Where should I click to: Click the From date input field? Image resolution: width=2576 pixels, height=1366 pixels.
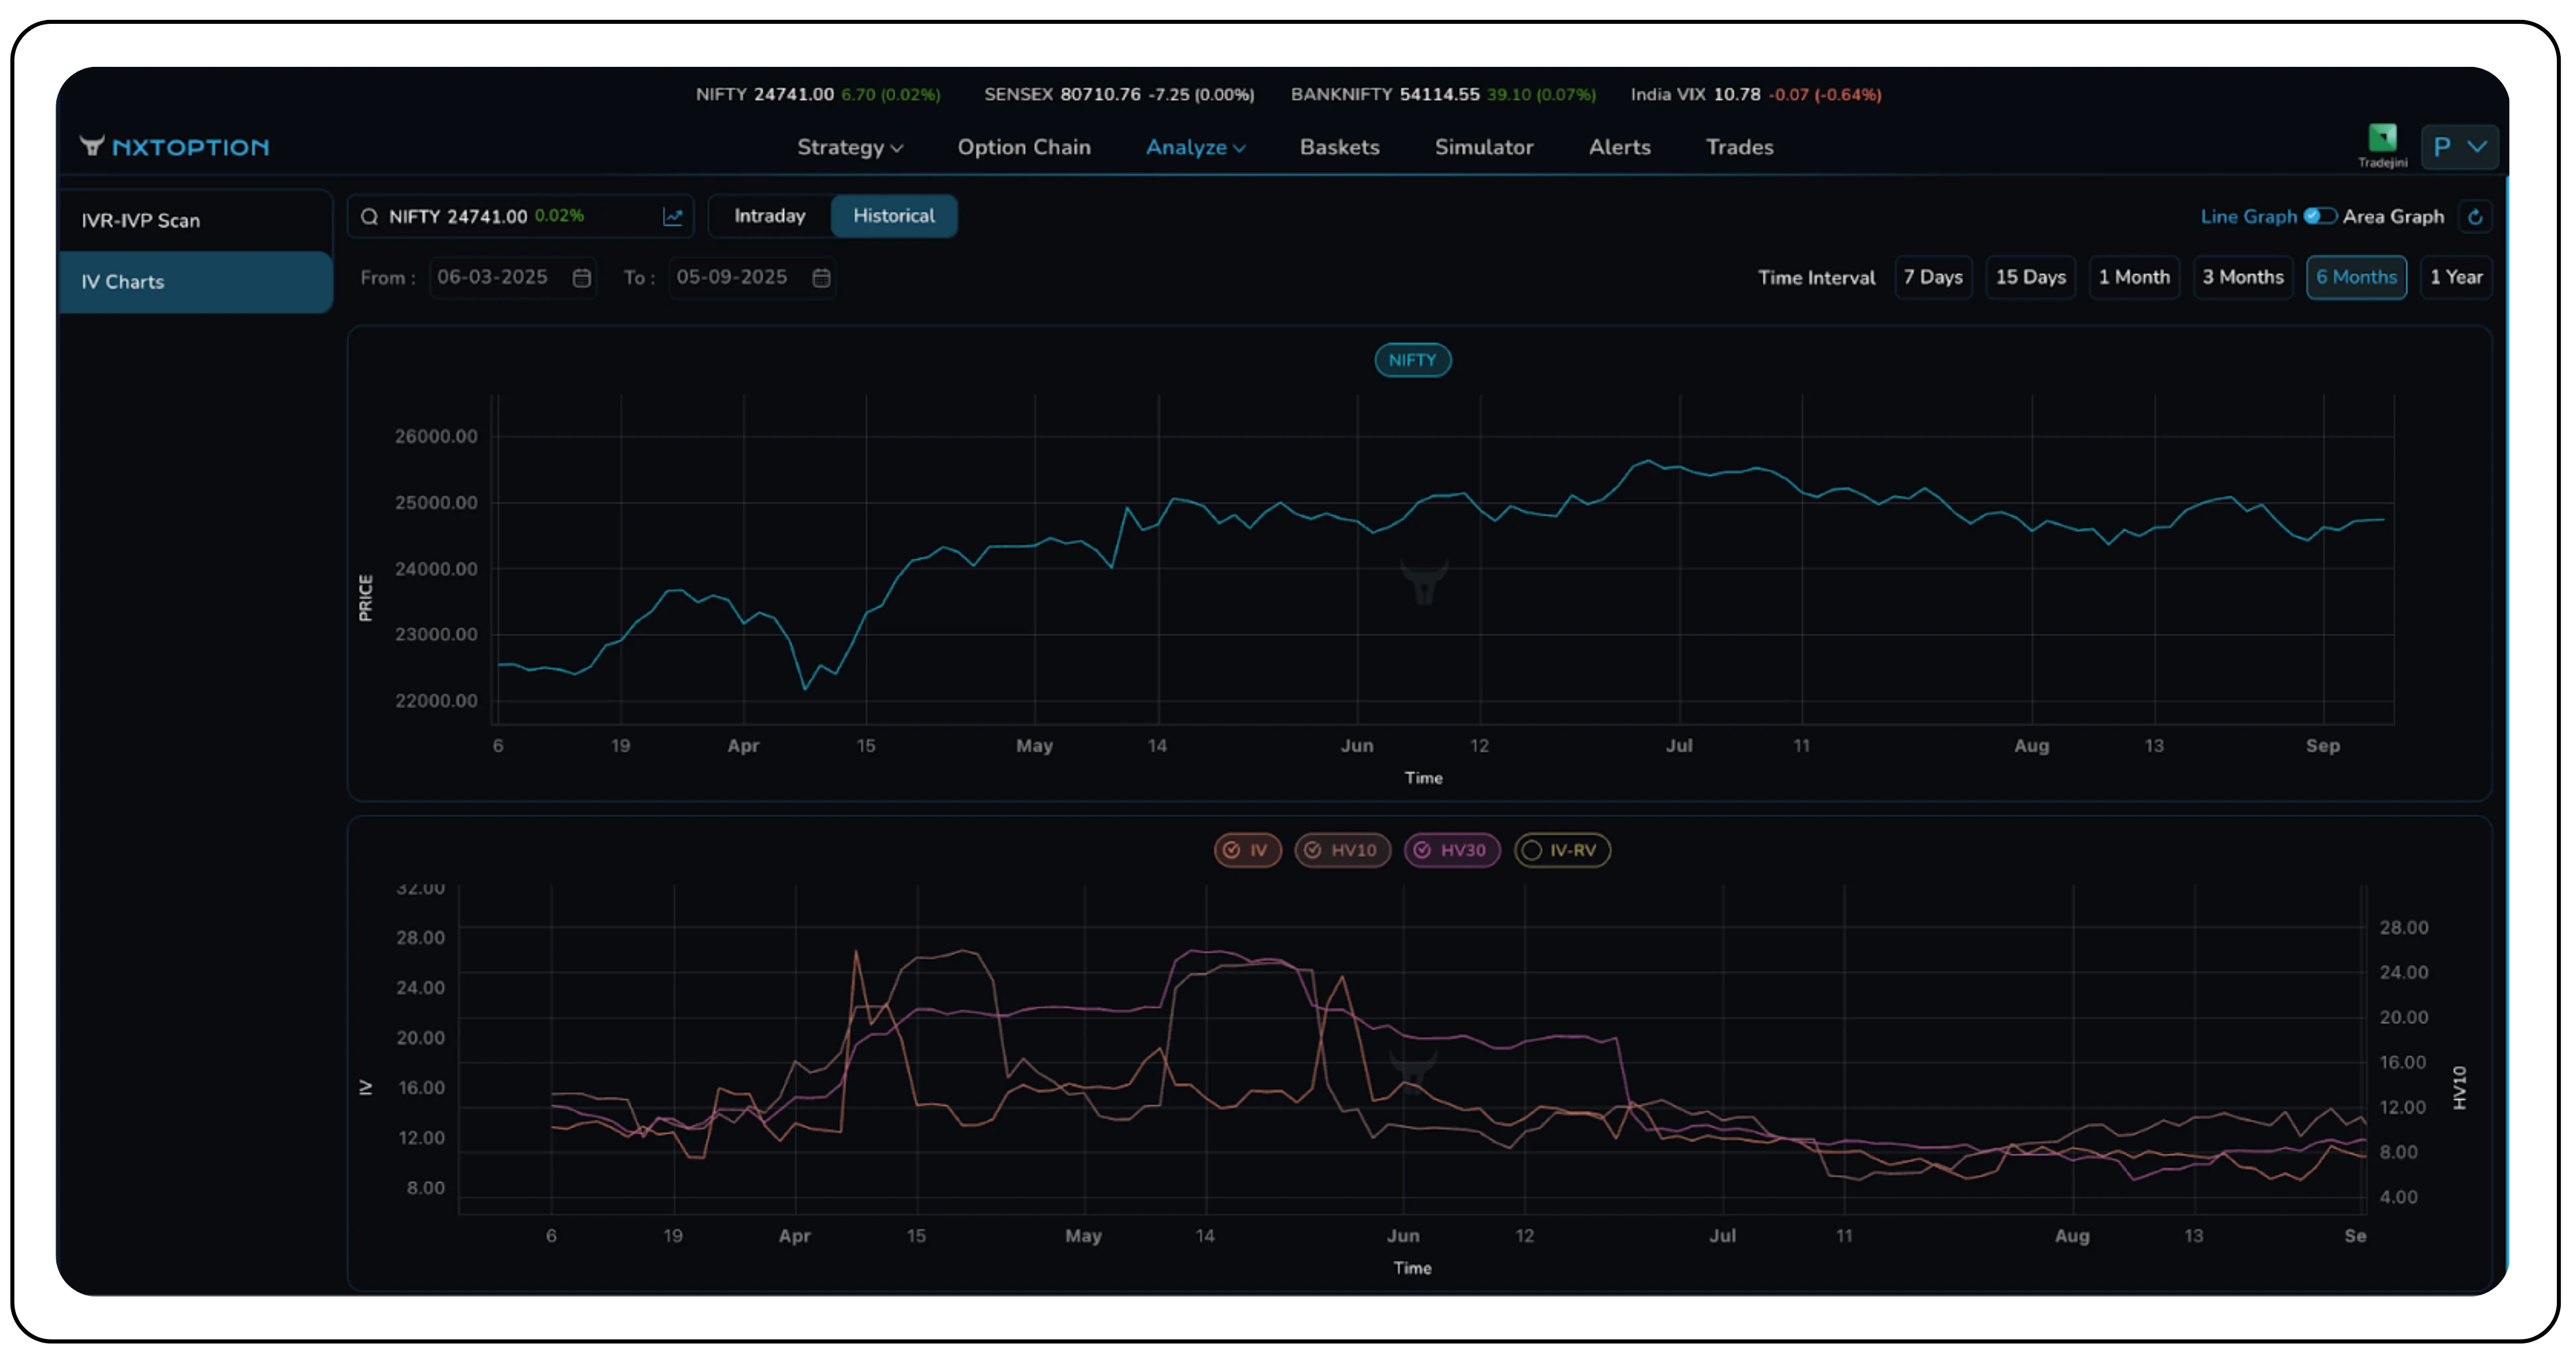pos(493,278)
